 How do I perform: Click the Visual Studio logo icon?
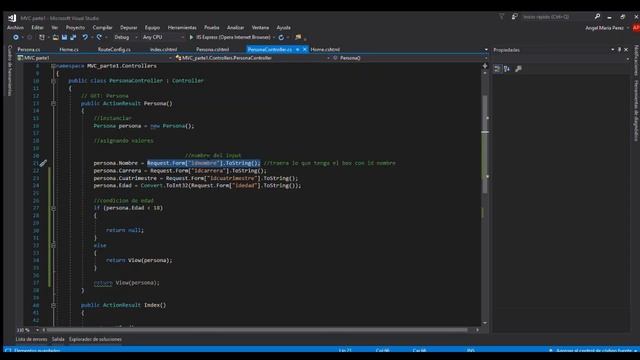point(12,18)
